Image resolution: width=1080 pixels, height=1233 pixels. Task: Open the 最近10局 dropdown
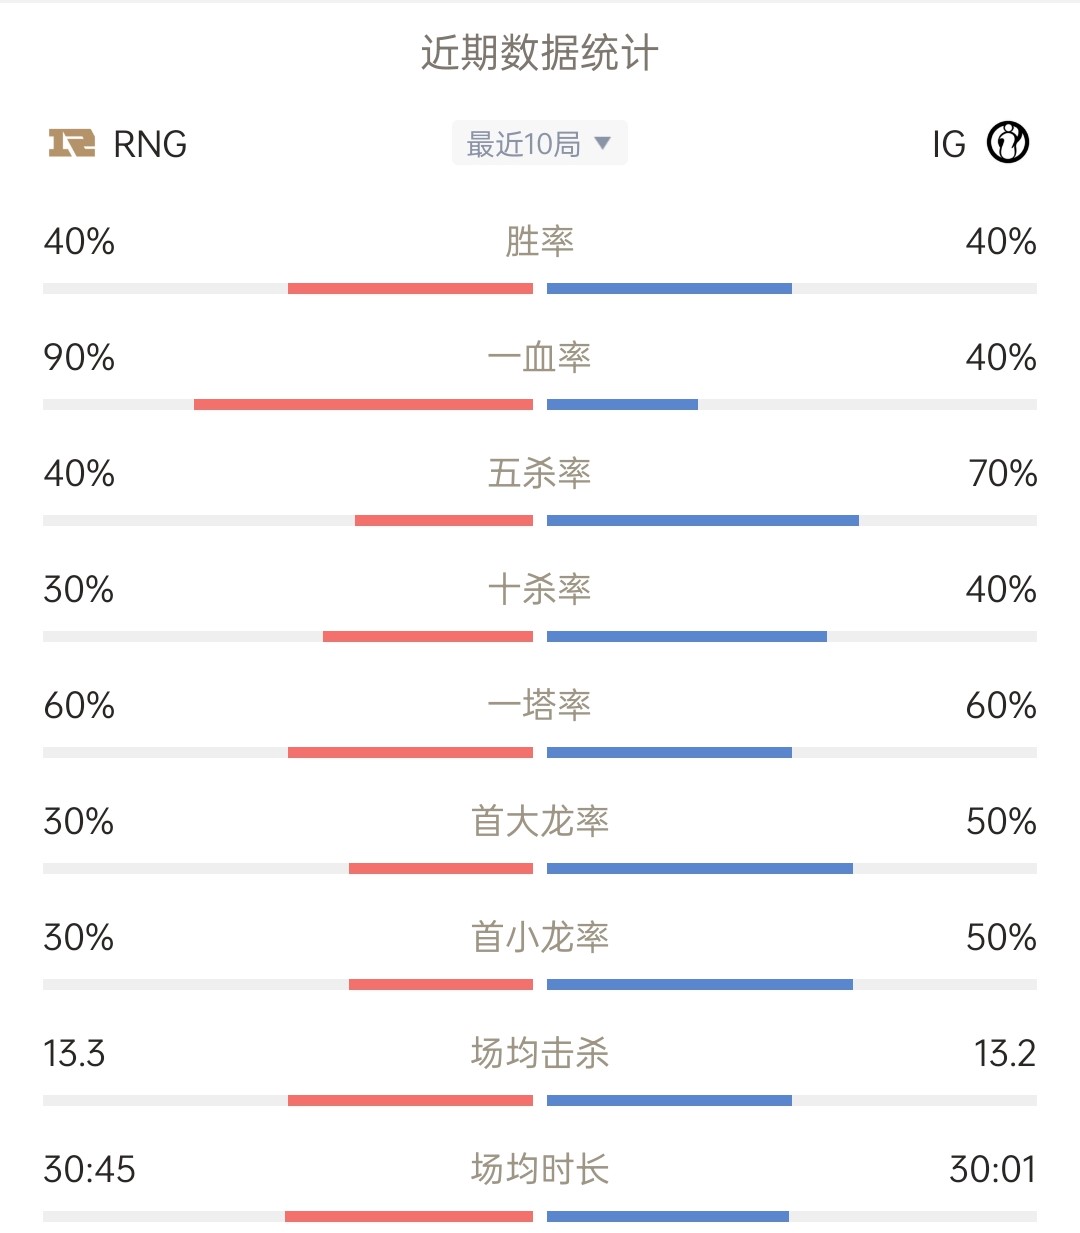point(540,143)
